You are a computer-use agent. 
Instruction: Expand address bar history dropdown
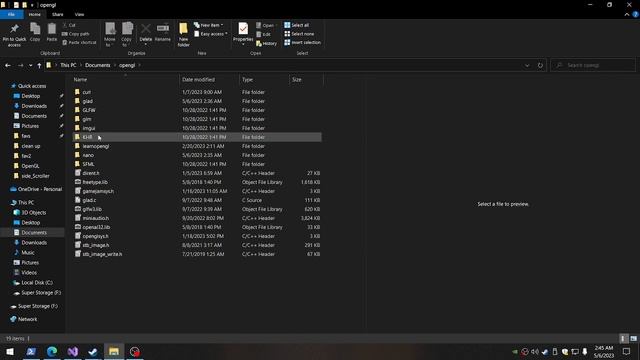527,65
